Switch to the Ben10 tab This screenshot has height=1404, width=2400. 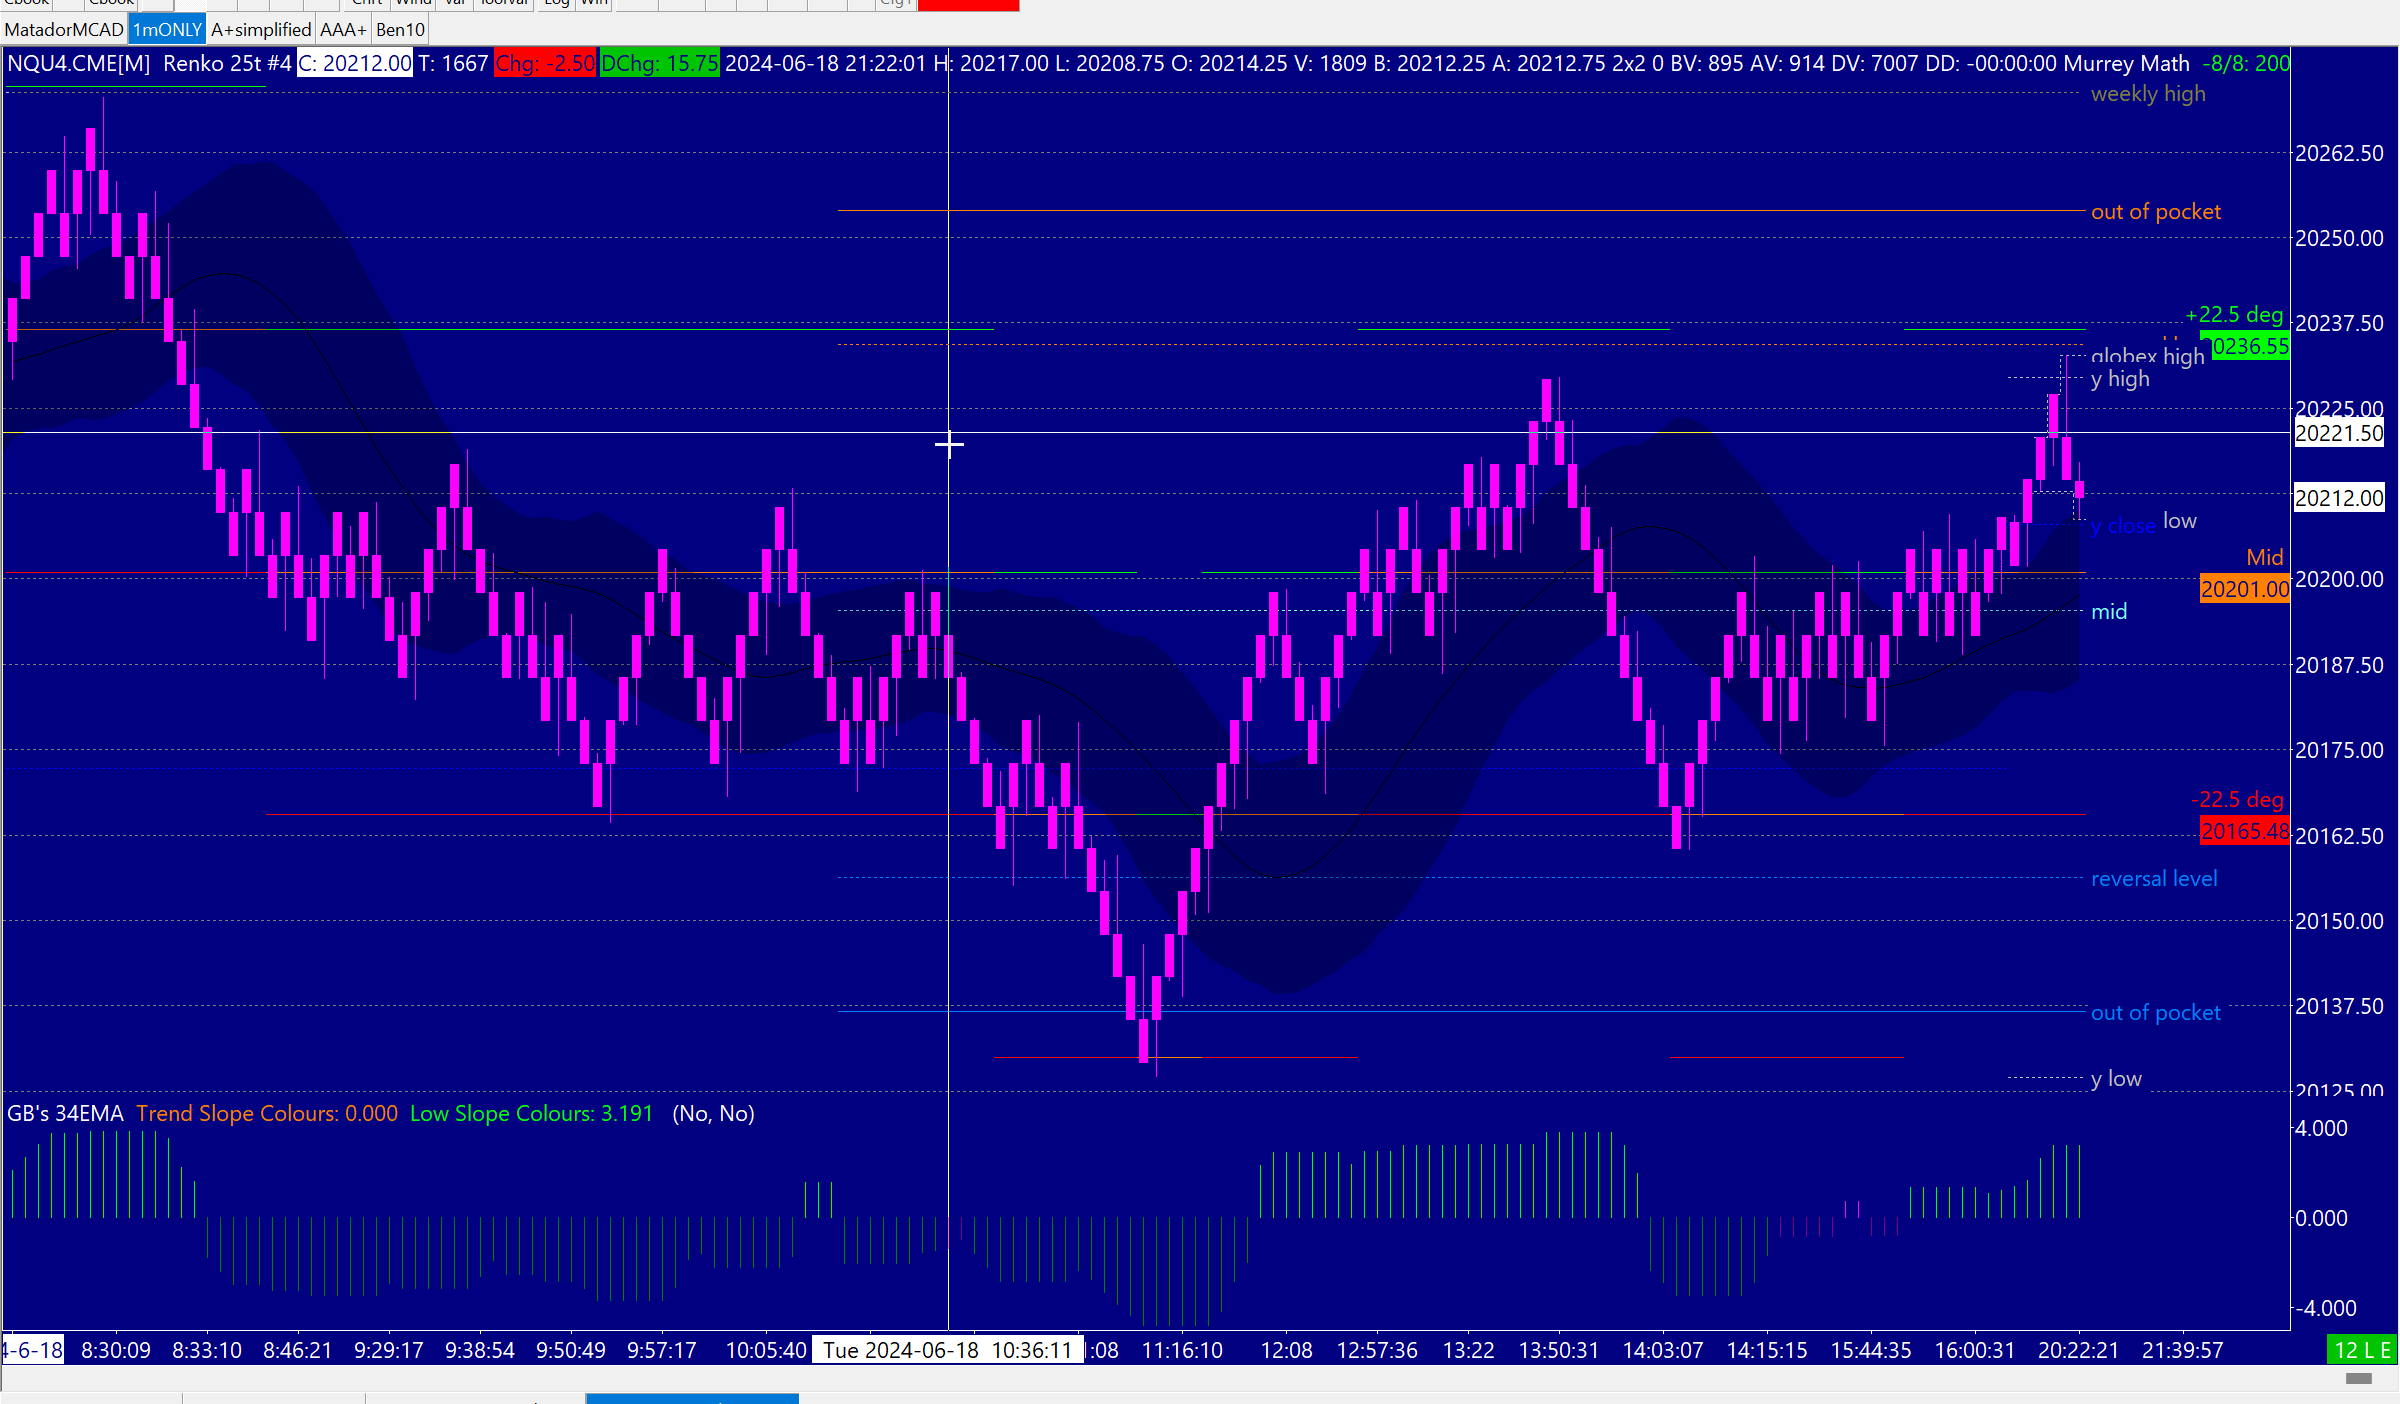click(400, 30)
